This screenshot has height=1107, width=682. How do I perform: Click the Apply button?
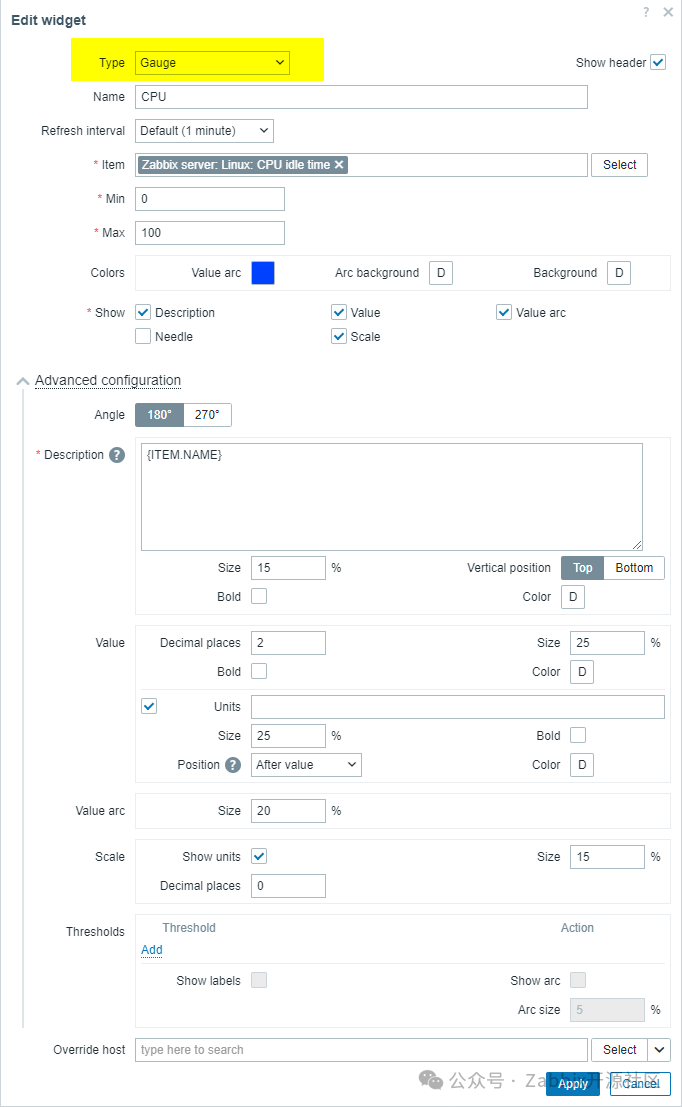click(x=573, y=1084)
